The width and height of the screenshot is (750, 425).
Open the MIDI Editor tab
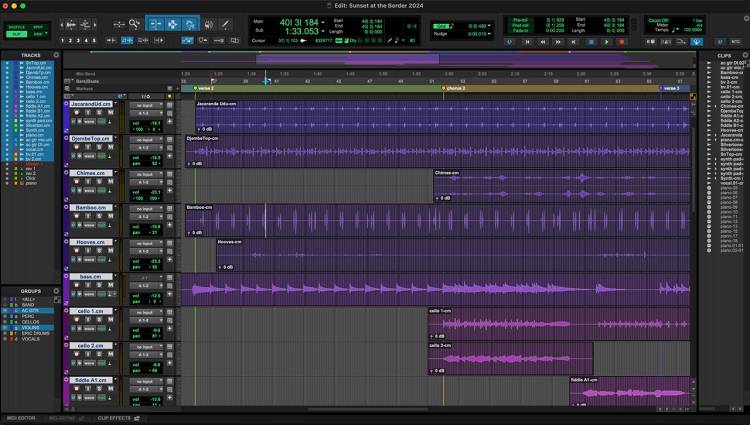point(20,418)
